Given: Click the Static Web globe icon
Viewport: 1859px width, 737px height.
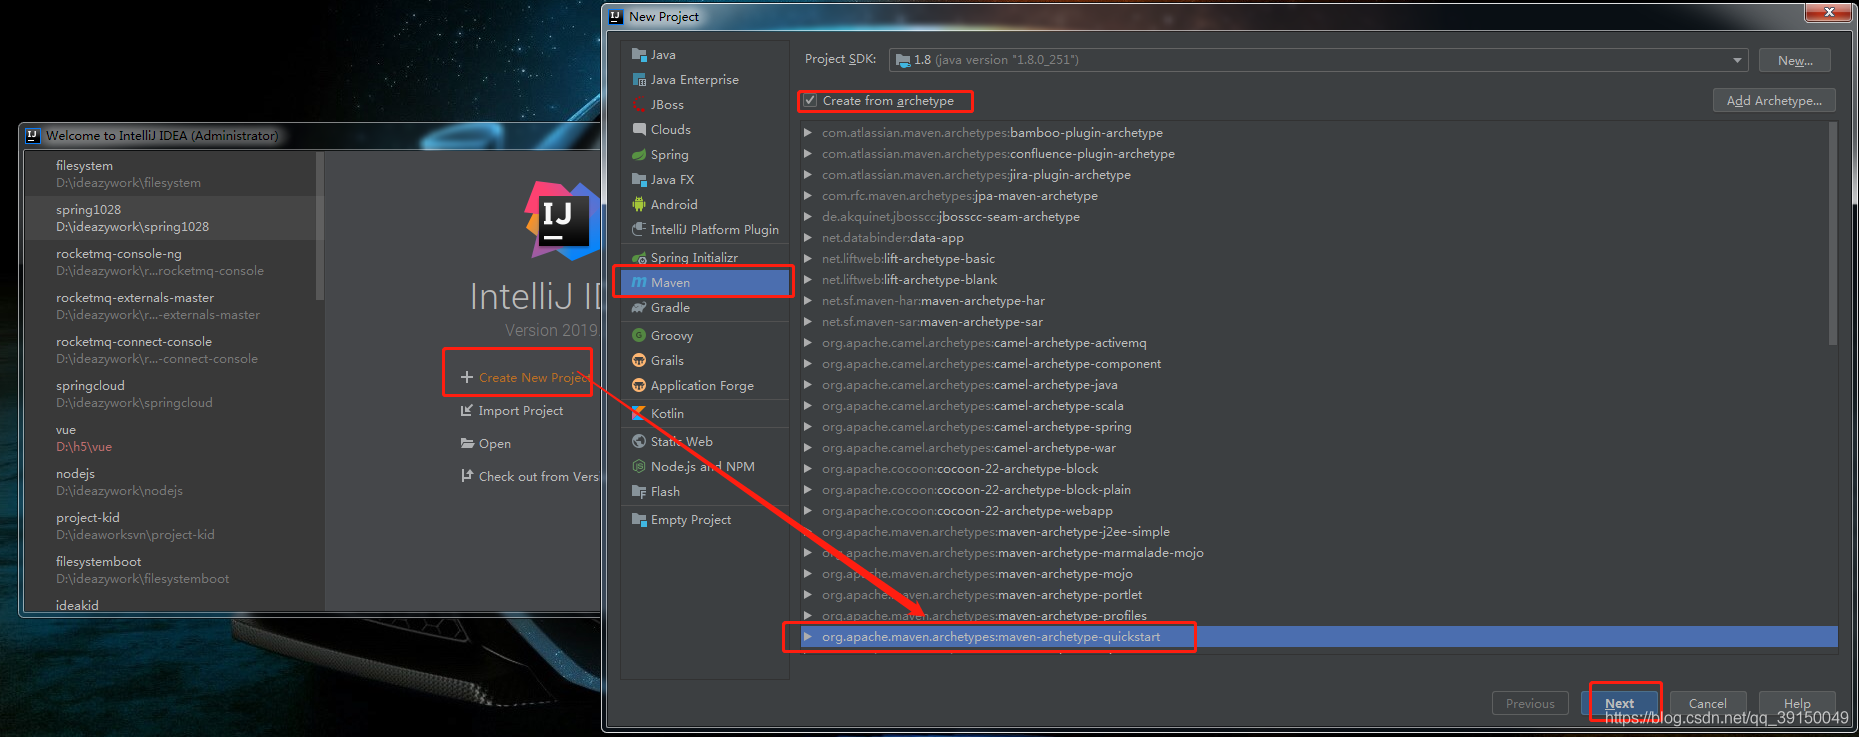Looking at the screenshot, I should (639, 442).
